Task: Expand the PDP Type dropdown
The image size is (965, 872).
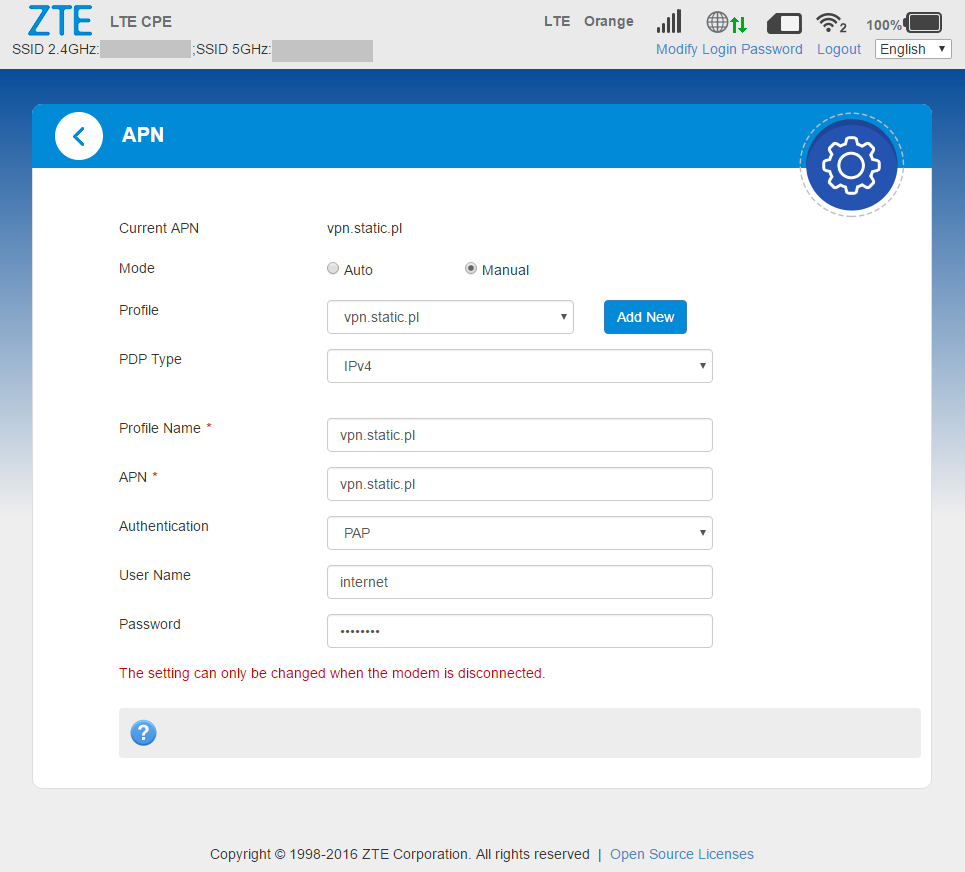Action: [519, 366]
